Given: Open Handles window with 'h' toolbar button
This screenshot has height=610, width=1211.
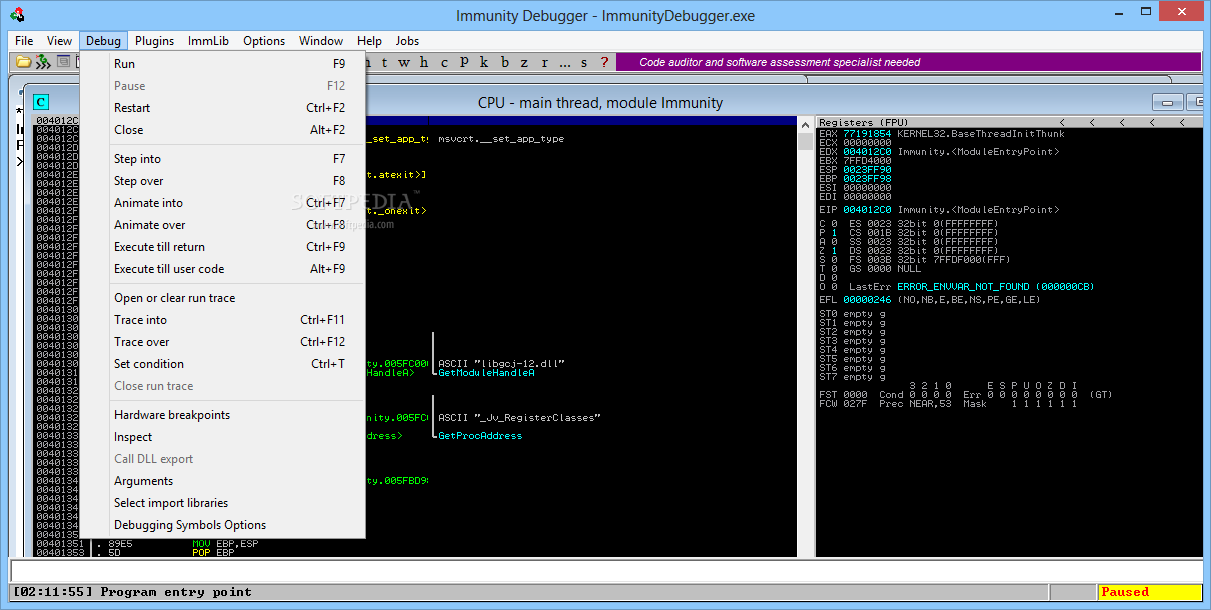Looking at the screenshot, I should point(423,62).
